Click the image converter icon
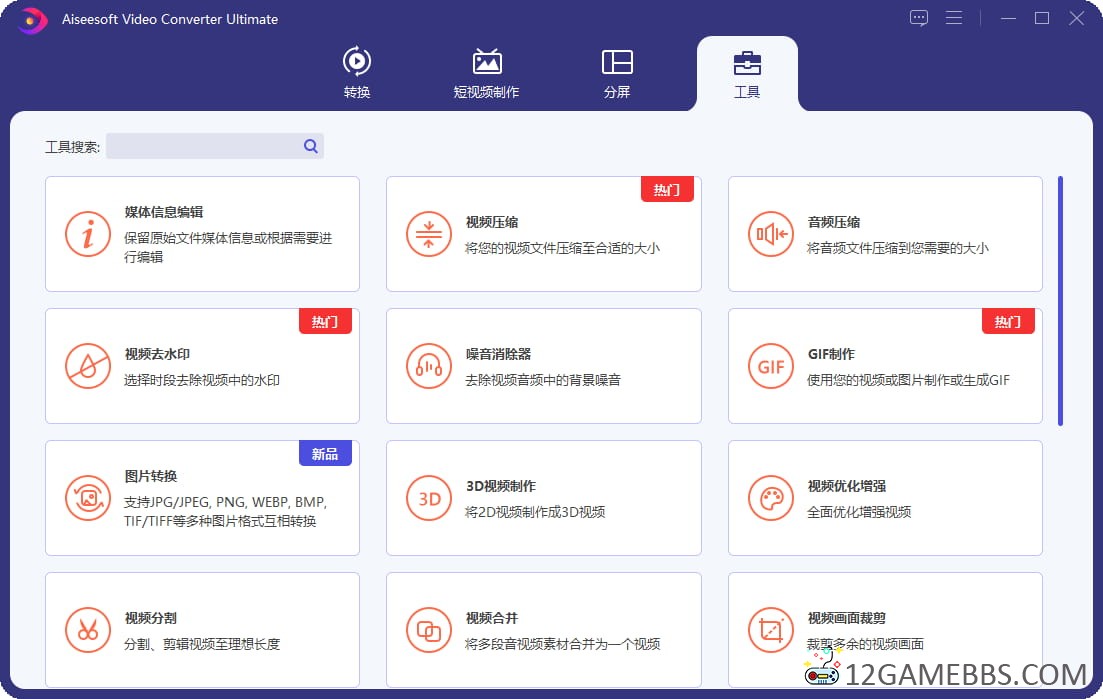Viewport: 1103px width, 699px height. (x=88, y=499)
